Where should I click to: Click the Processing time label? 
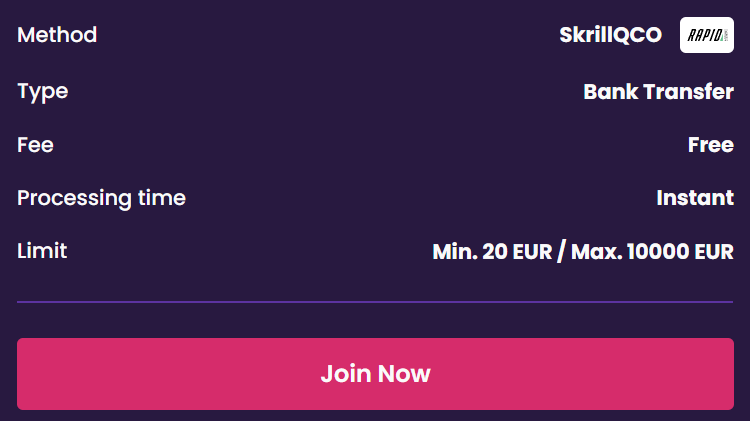pyautogui.click(x=101, y=198)
